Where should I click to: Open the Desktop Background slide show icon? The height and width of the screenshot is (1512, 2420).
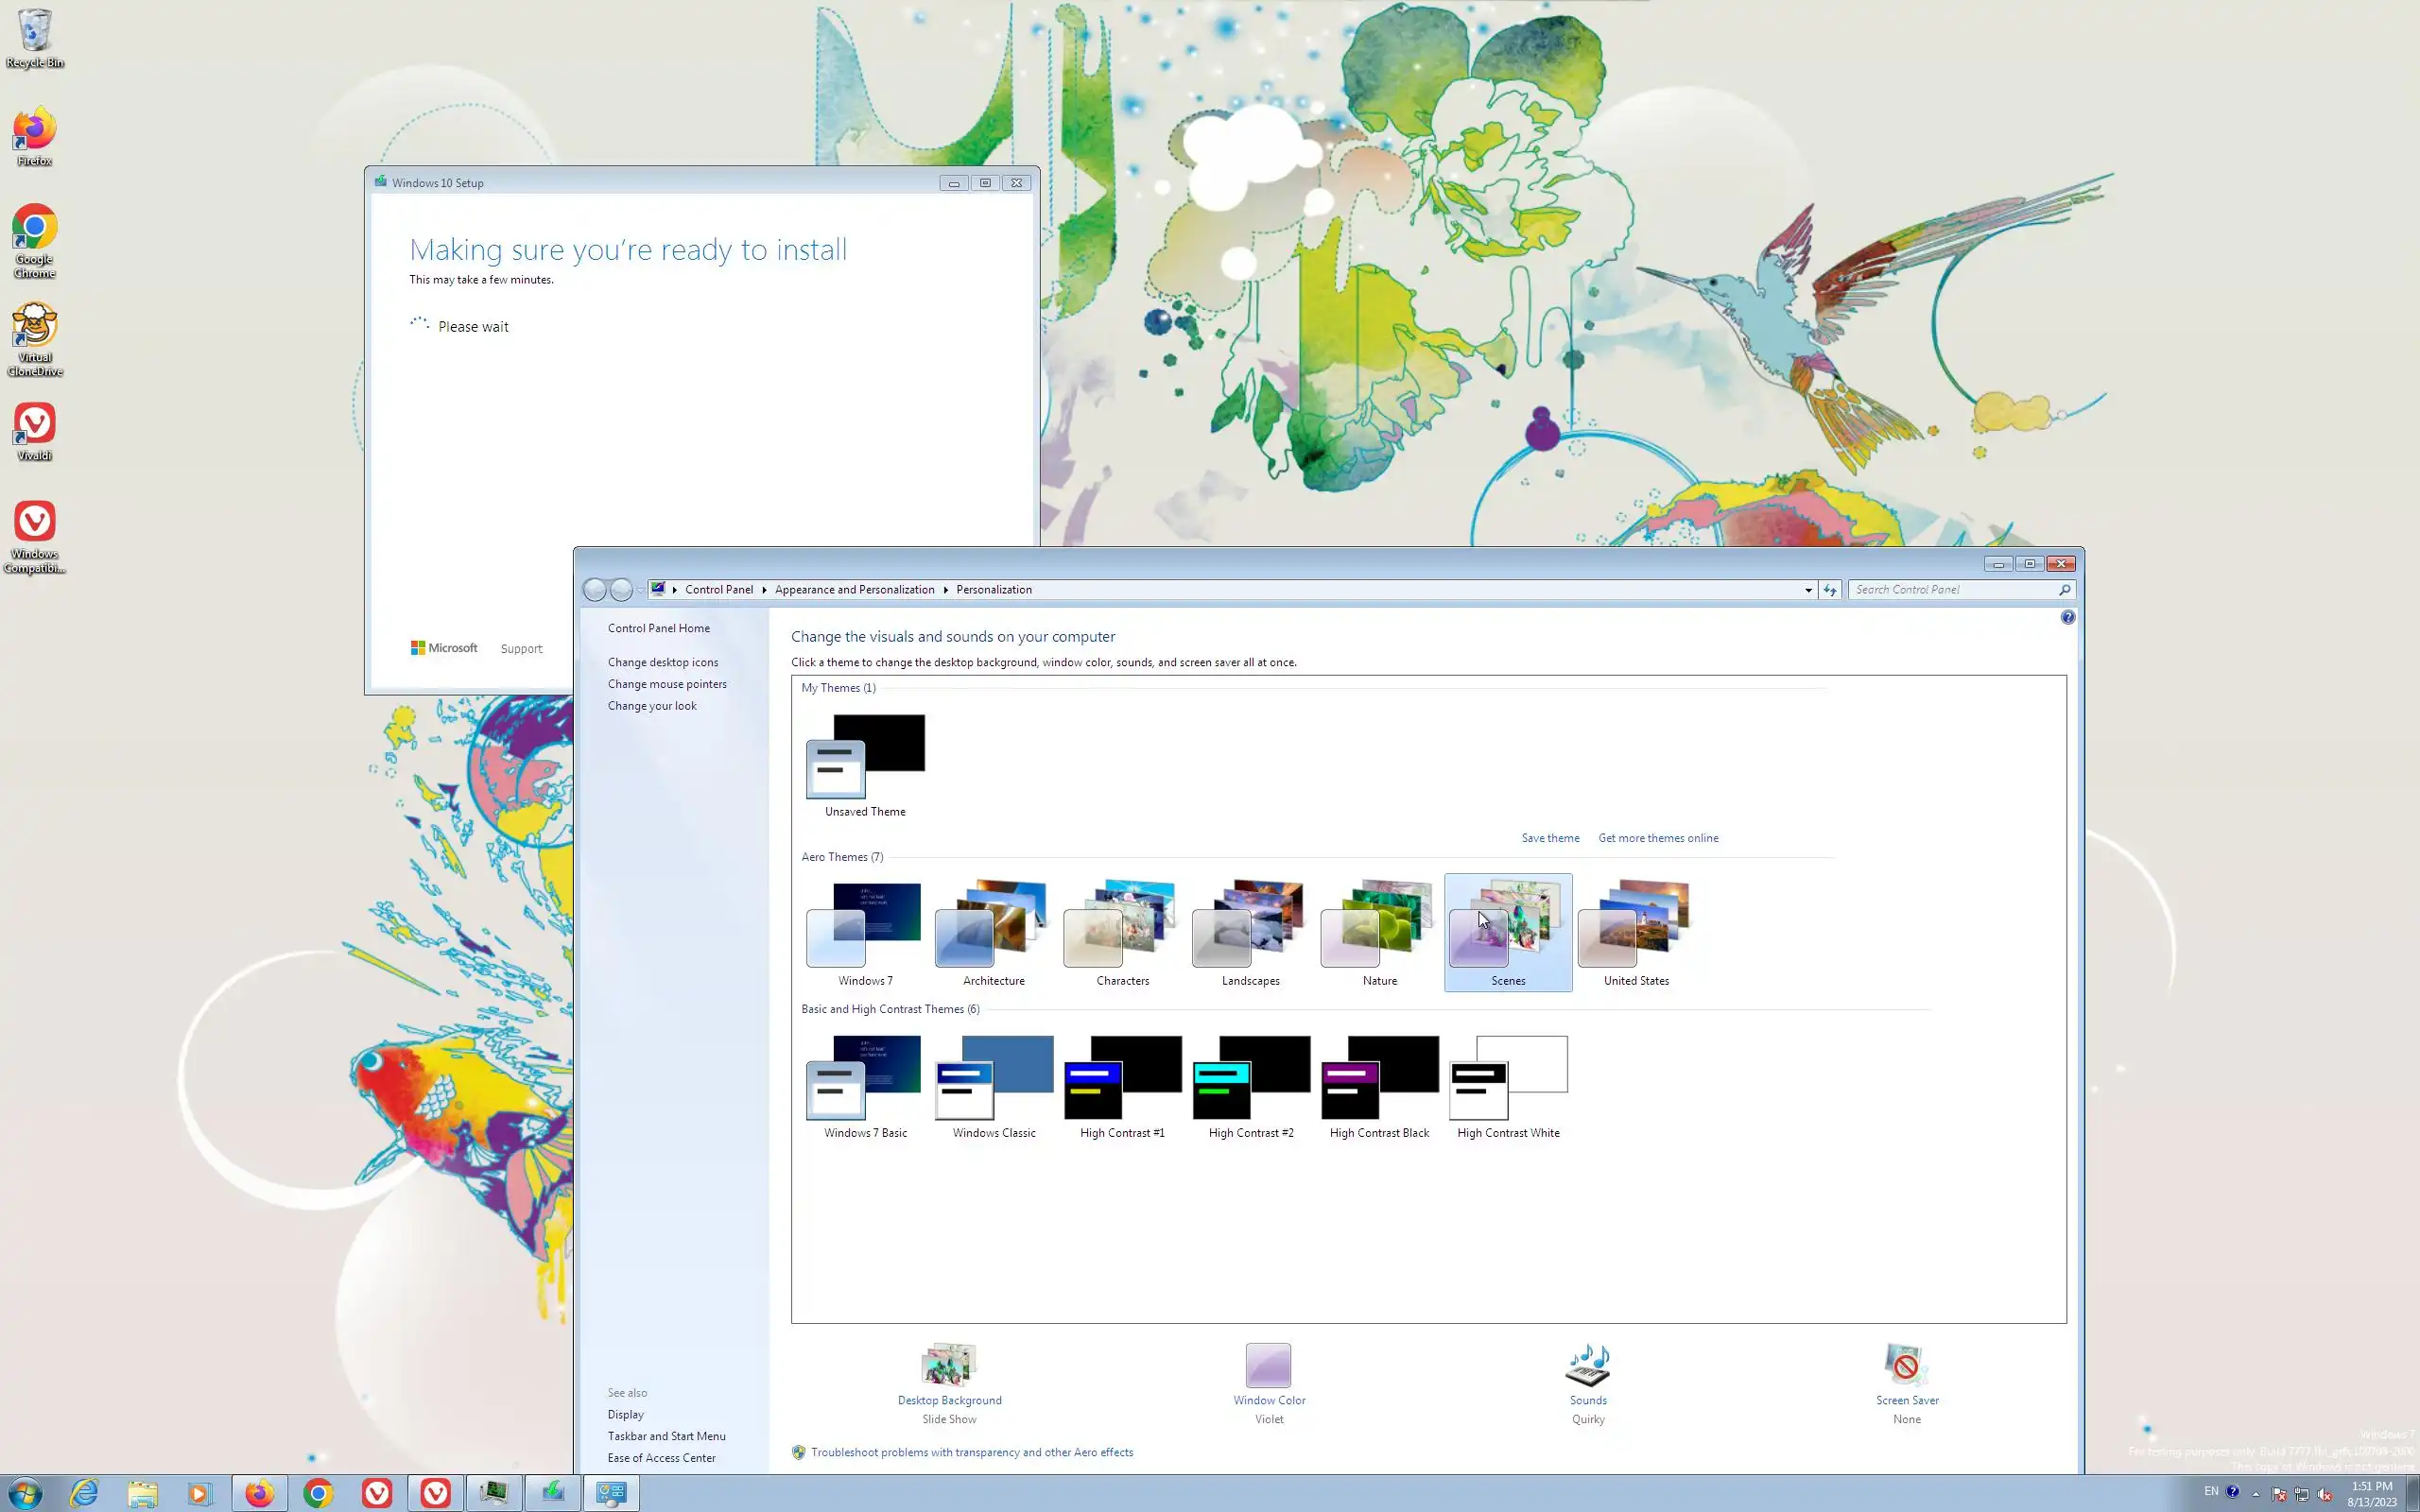click(x=949, y=1365)
